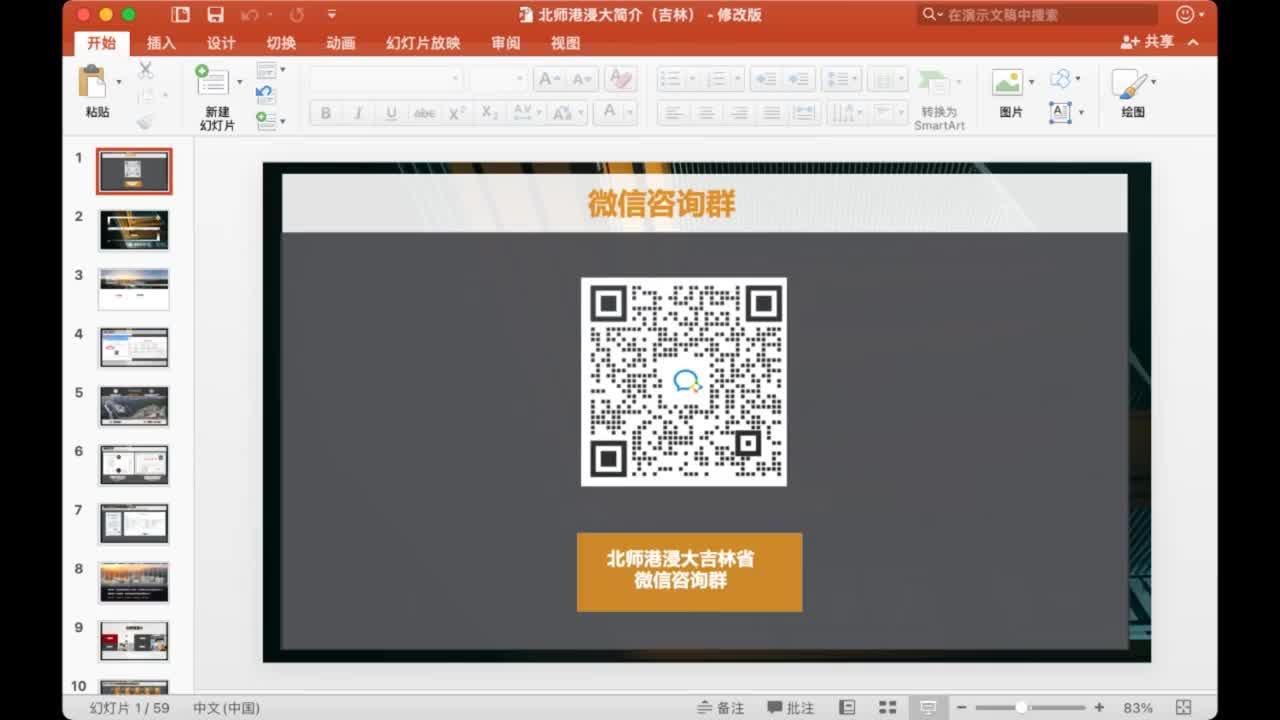
Task: Justify text alignment
Action: click(x=771, y=113)
